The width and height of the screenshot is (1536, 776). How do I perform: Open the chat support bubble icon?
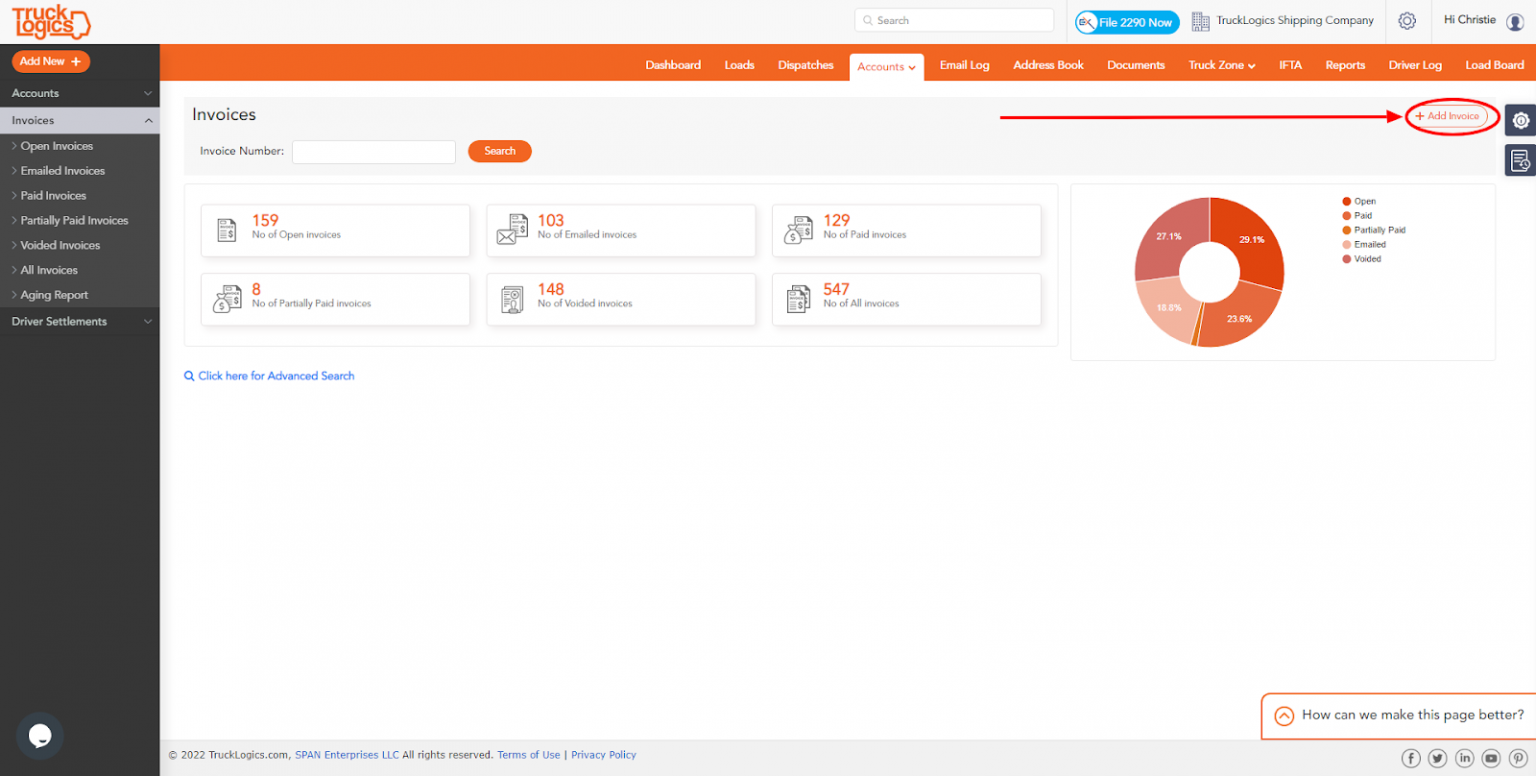coord(40,736)
